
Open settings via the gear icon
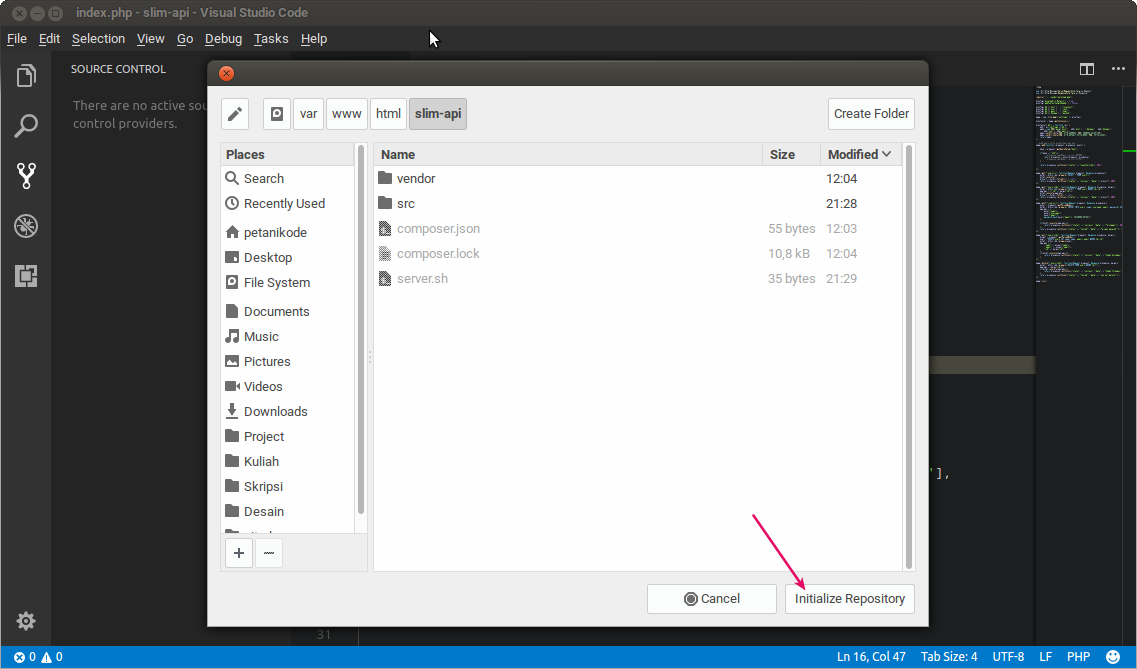pyautogui.click(x=26, y=621)
